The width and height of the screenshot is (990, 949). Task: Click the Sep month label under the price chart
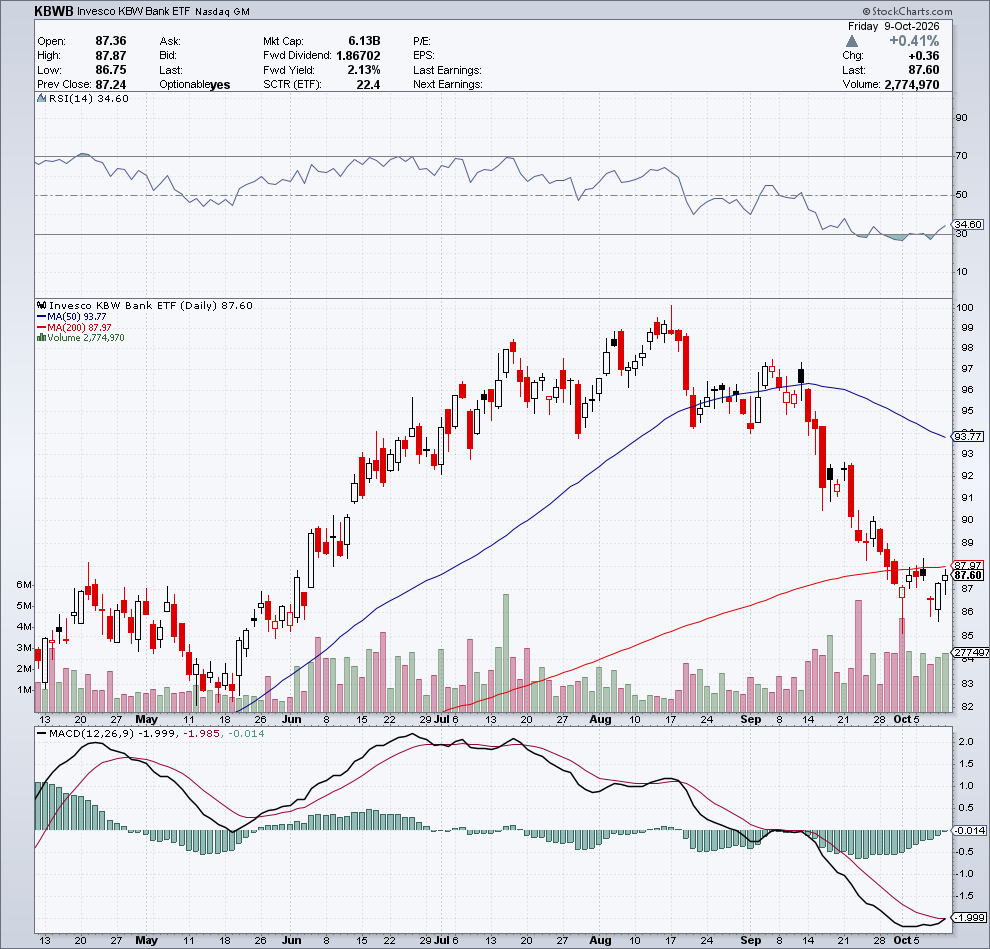(751, 719)
